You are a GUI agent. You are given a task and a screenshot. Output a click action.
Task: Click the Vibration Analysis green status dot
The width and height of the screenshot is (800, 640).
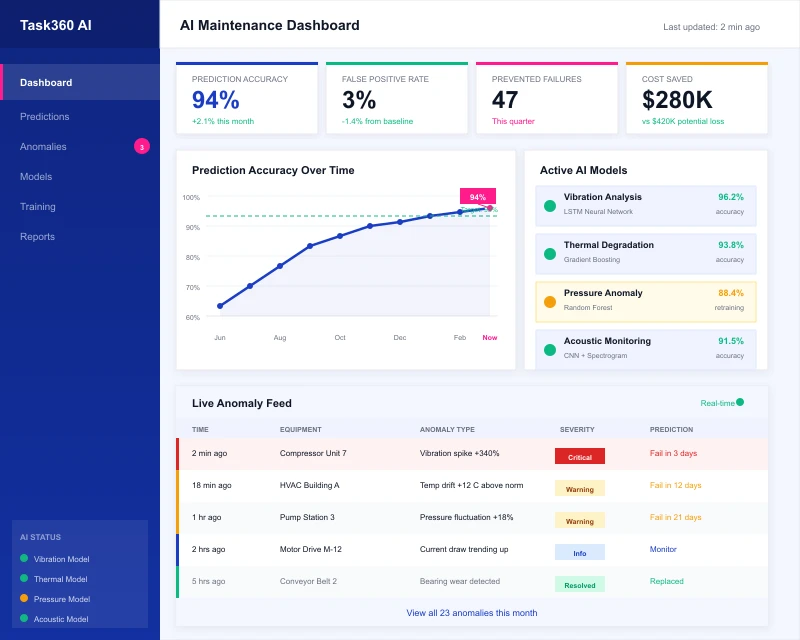point(549,206)
